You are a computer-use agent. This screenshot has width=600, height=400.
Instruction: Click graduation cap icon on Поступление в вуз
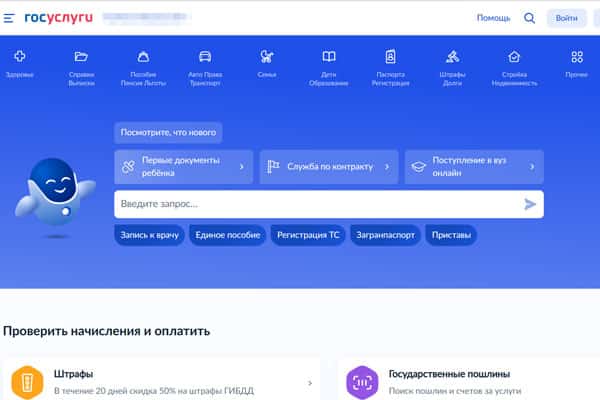click(418, 167)
